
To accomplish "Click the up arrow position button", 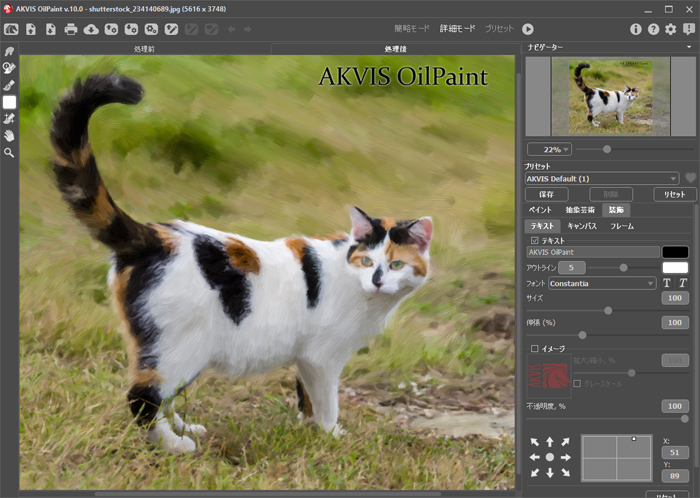I will click(x=549, y=441).
